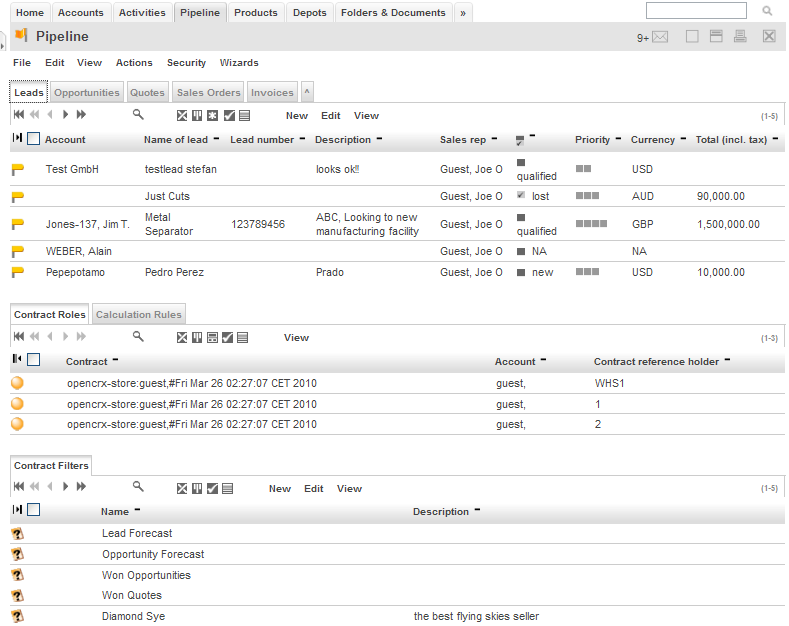789x626 pixels.
Task: Open search magnifier in Contract Filters toolbar
Action: point(138,487)
